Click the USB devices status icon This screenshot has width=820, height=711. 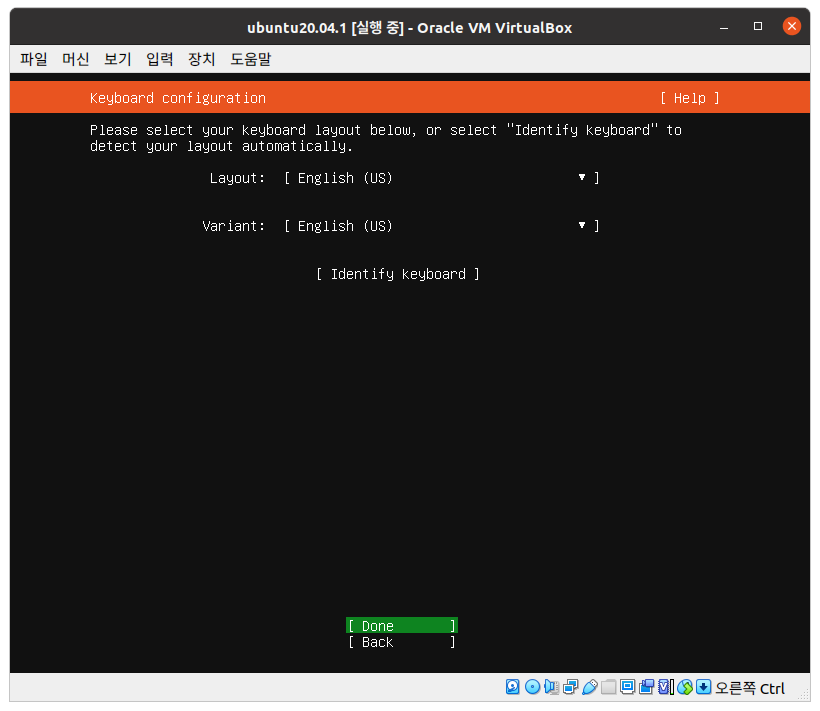[590, 686]
